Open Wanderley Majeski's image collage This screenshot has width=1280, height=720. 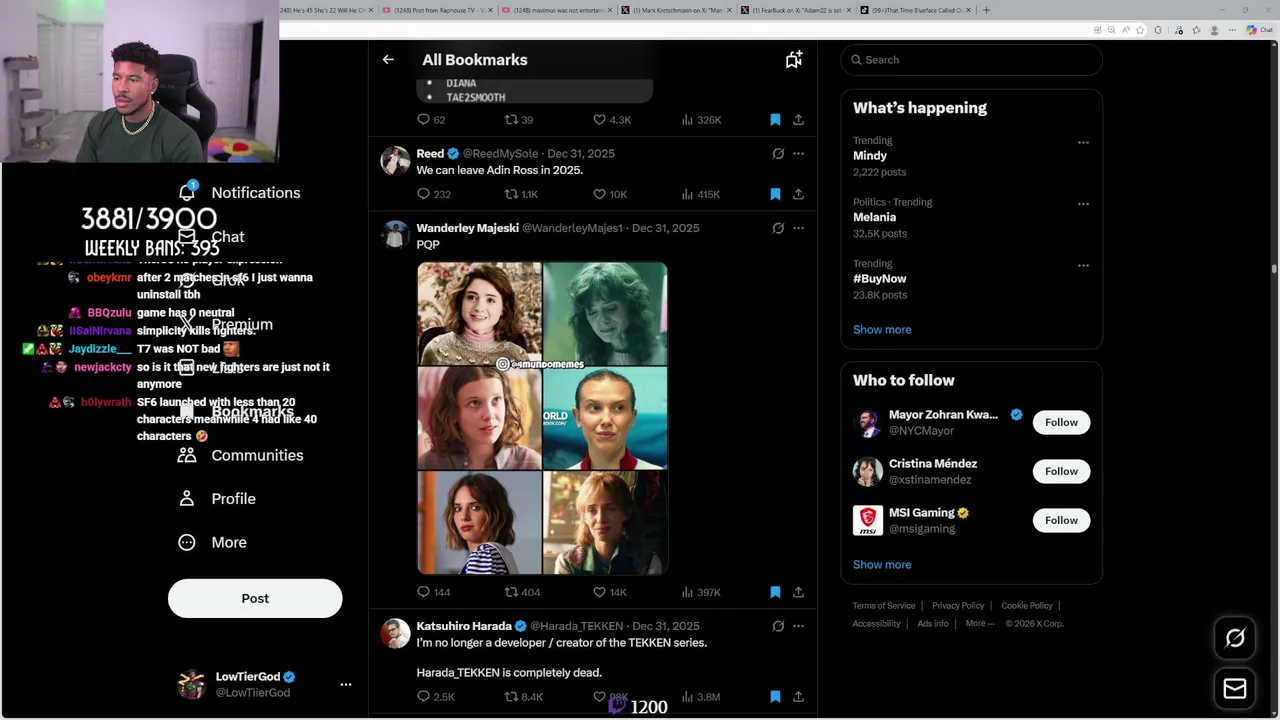[x=542, y=418]
